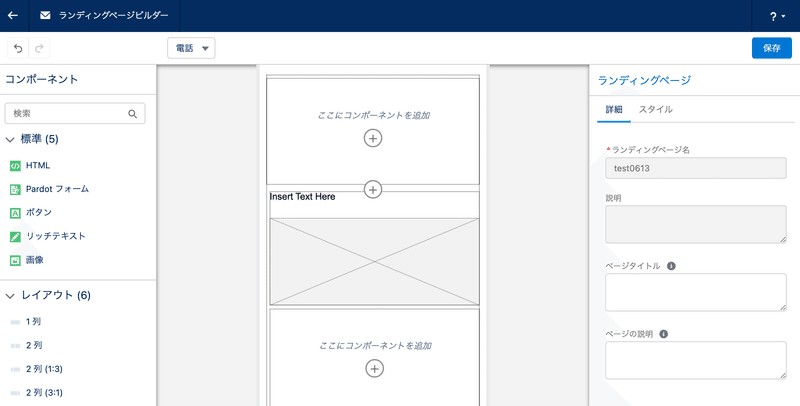Viewport: 800px width, 406px height.
Task: Click info icon next to ページタイトル
Action: [x=671, y=266]
